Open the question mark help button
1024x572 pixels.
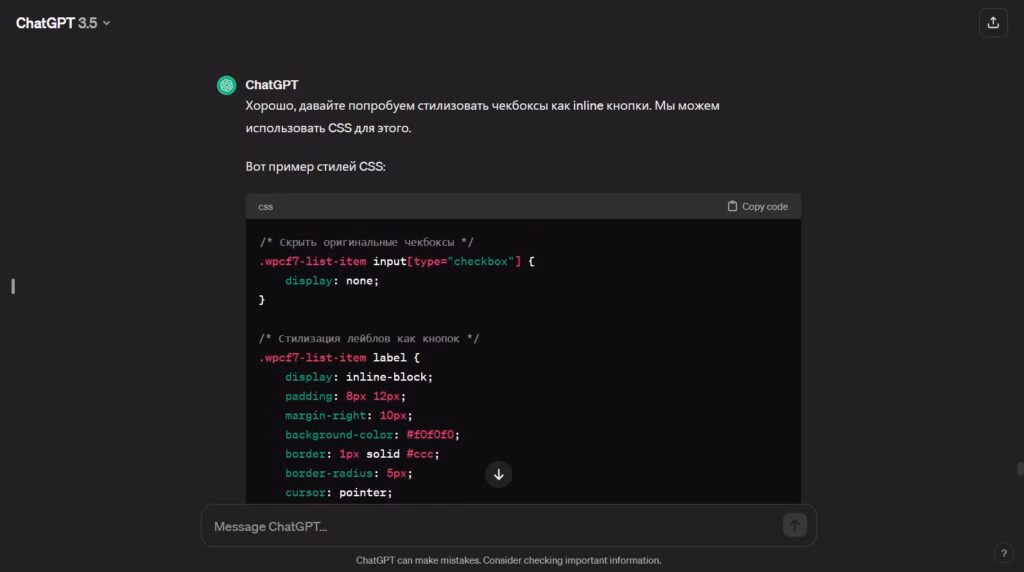click(1004, 553)
